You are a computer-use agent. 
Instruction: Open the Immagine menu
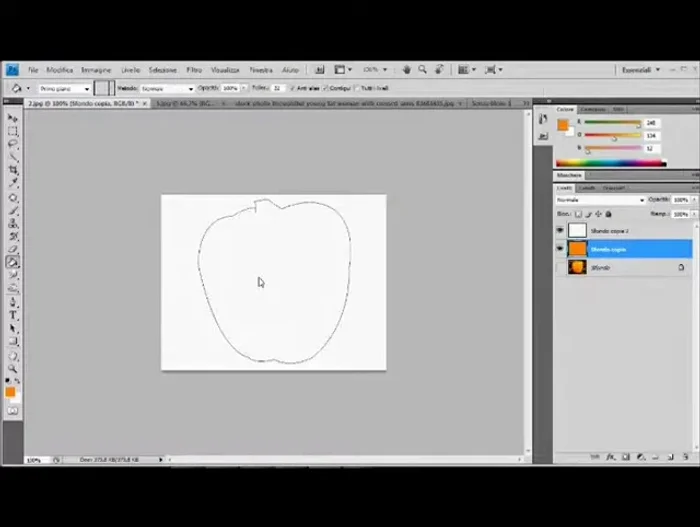click(96, 70)
